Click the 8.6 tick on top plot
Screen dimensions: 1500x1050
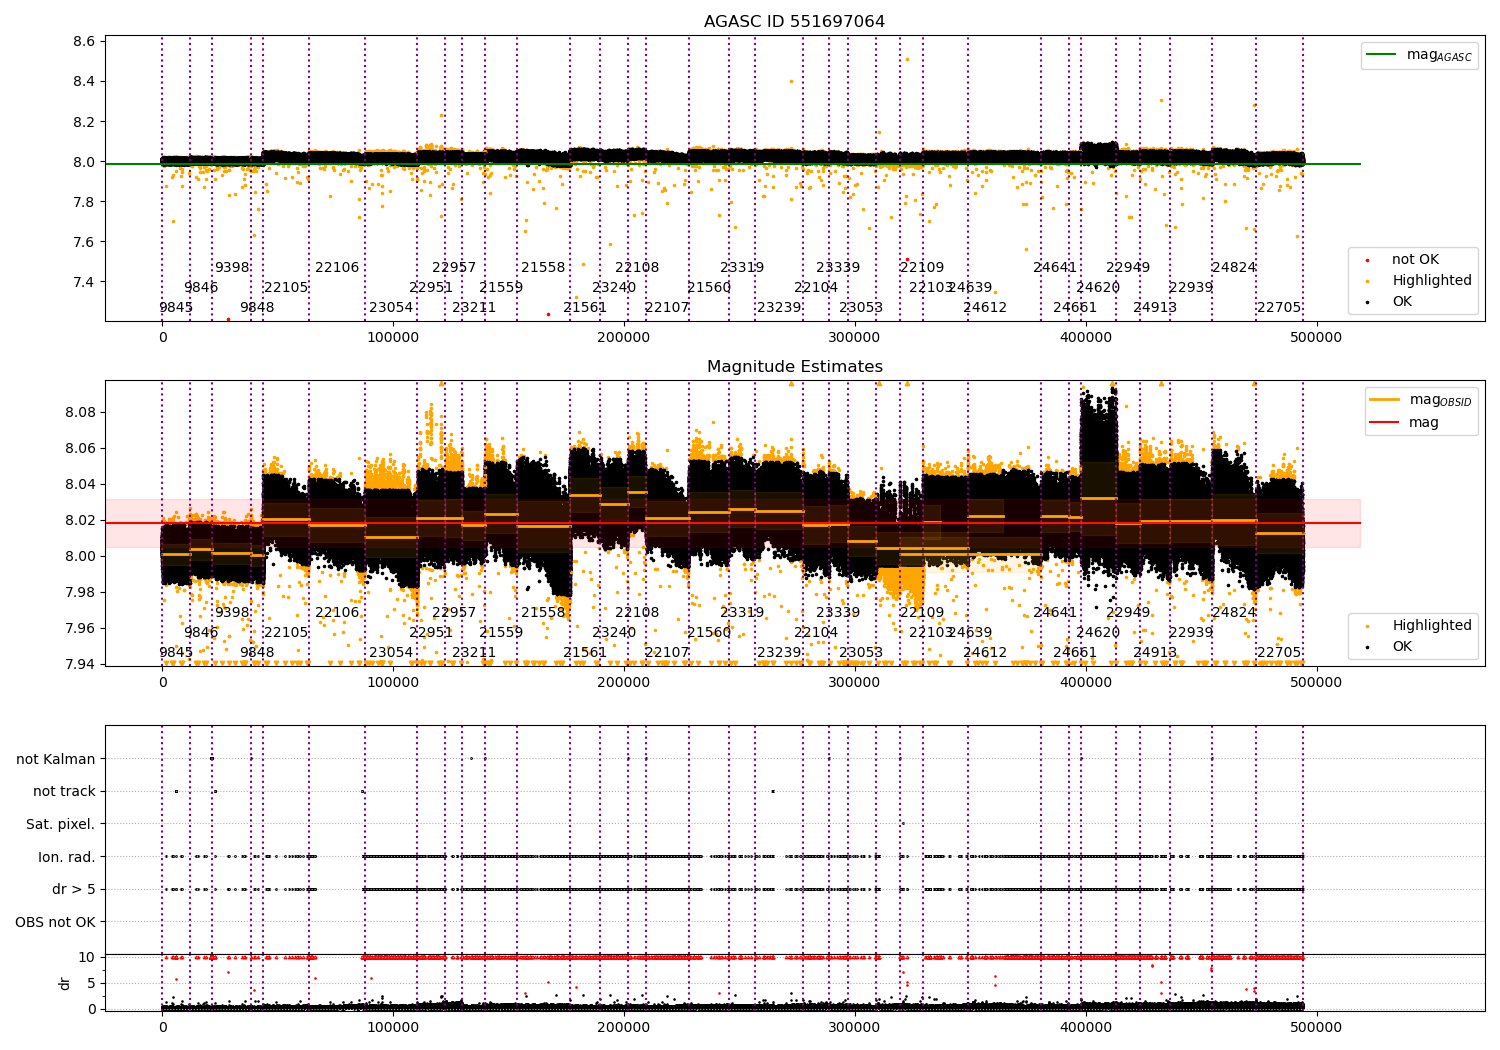[x=84, y=42]
